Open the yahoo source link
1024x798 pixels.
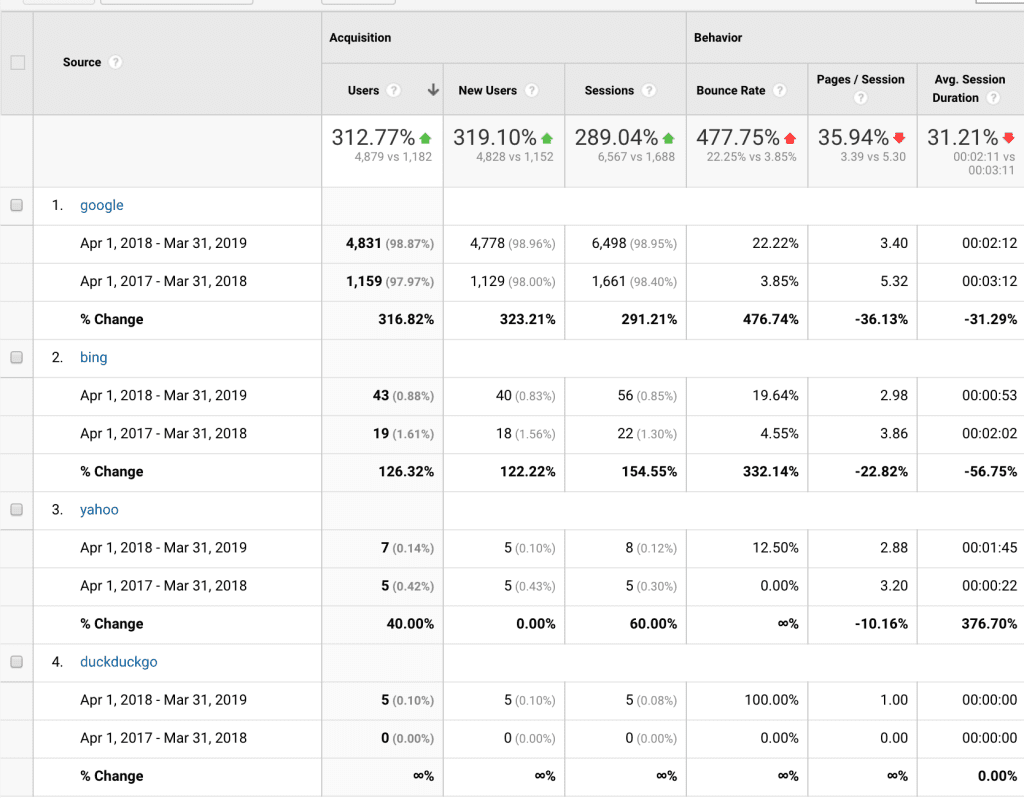tap(99, 509)
